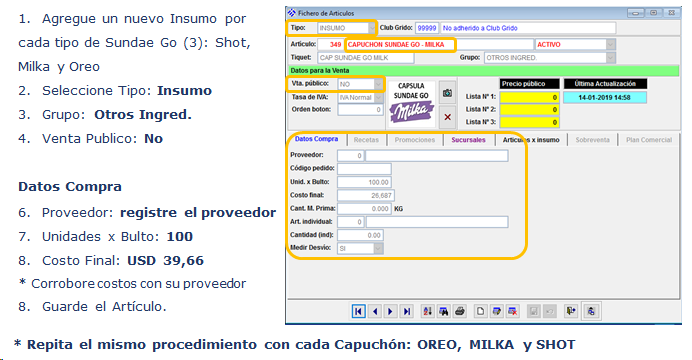Click the yellow Lista N° 1 price field
692x360 pixels.
point(530,97)
